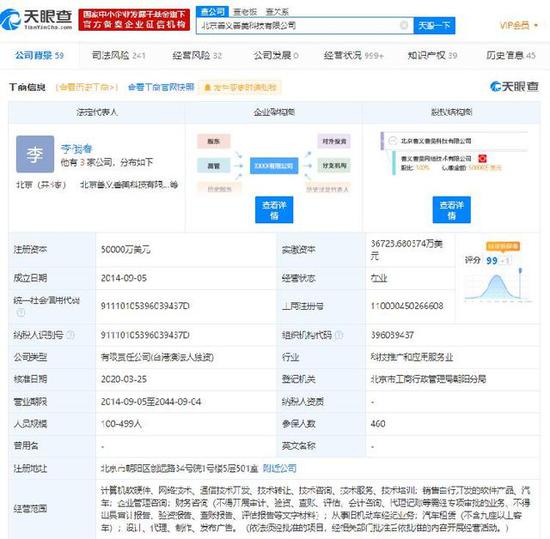Click the red official credit agency banner
Viewport: 550px width, 539px height.
(134, 20)
